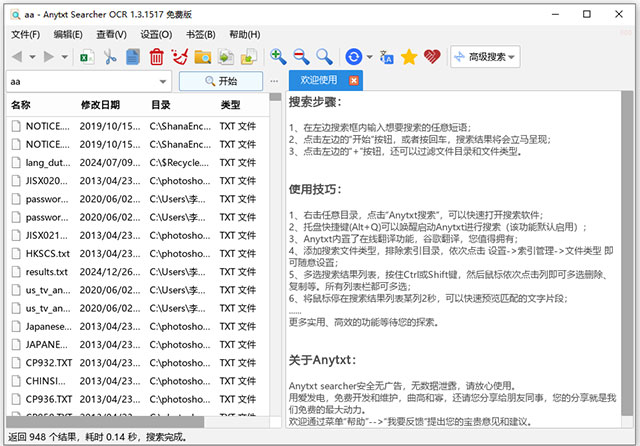The height and width of the screenshot is (446, 640).
Task: Select the CP932.TXT file name
Action: (x=49, y=363)
